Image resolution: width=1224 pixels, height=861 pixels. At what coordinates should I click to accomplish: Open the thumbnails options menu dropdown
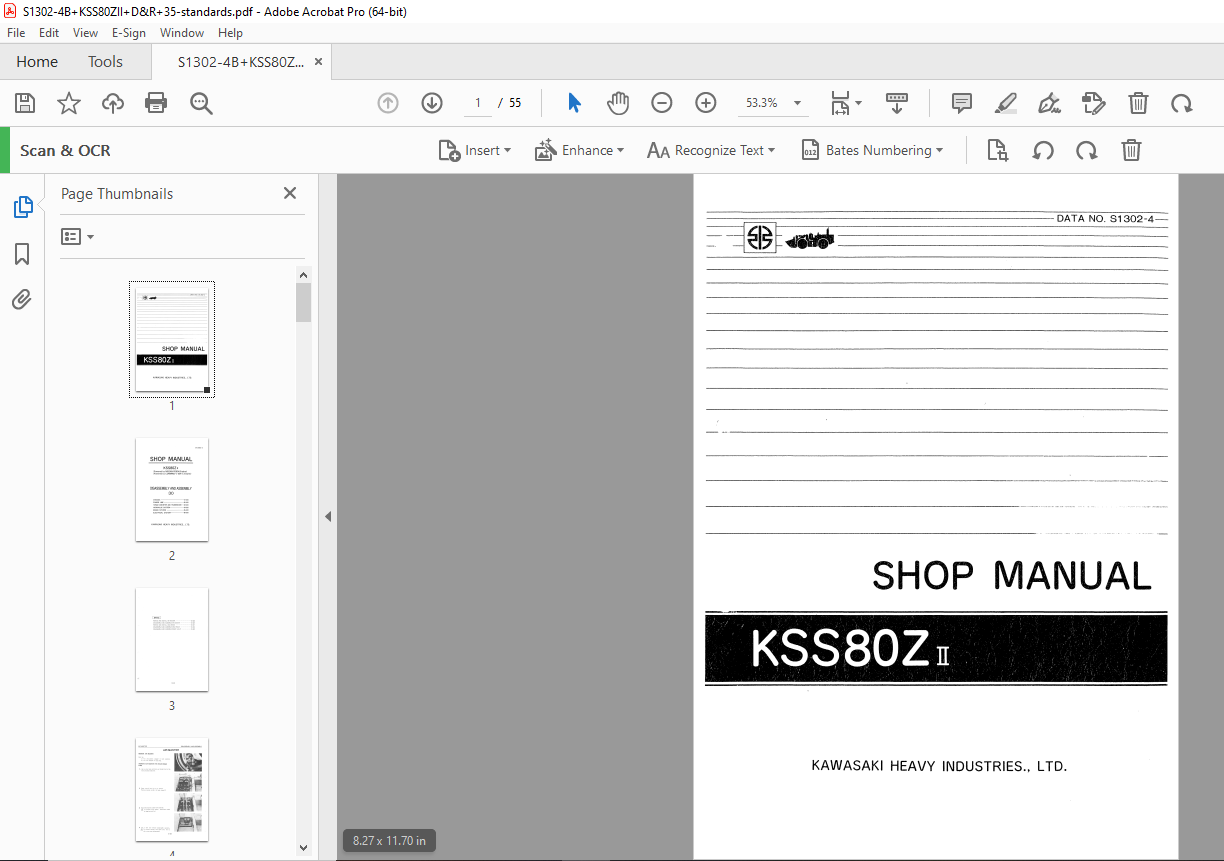click(78, 237)
